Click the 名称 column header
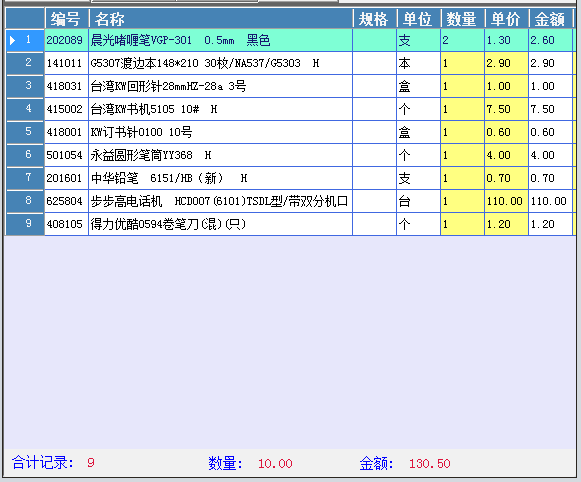Image resolution: width=581 pixels, height=482 pixels. 221,19
